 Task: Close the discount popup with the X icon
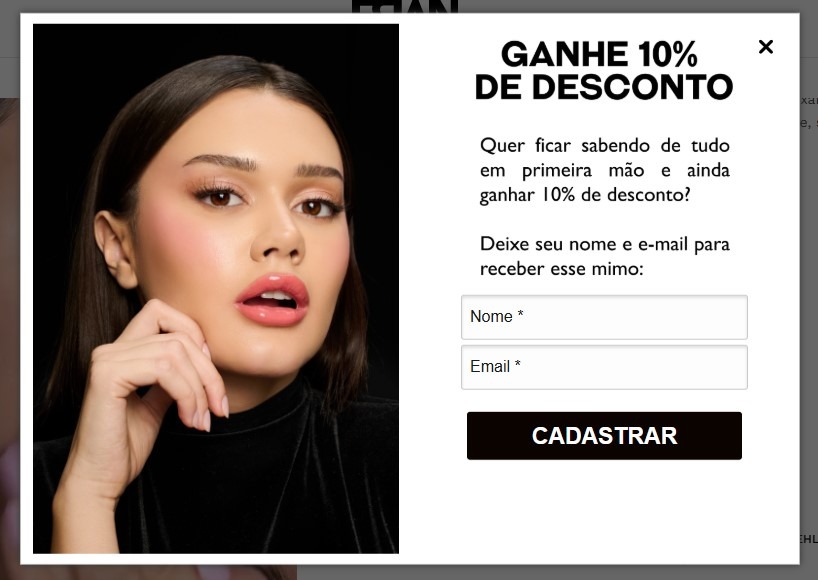765,47
